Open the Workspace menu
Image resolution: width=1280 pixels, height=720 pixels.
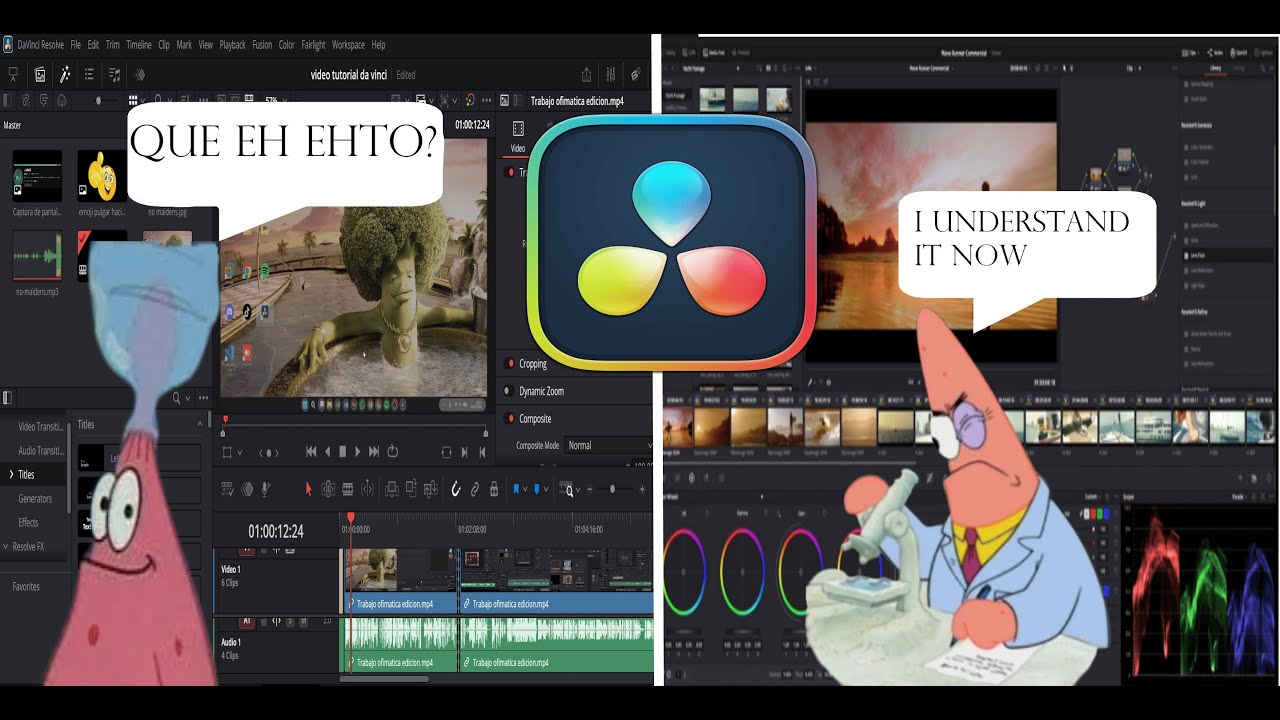click(348, 45)
